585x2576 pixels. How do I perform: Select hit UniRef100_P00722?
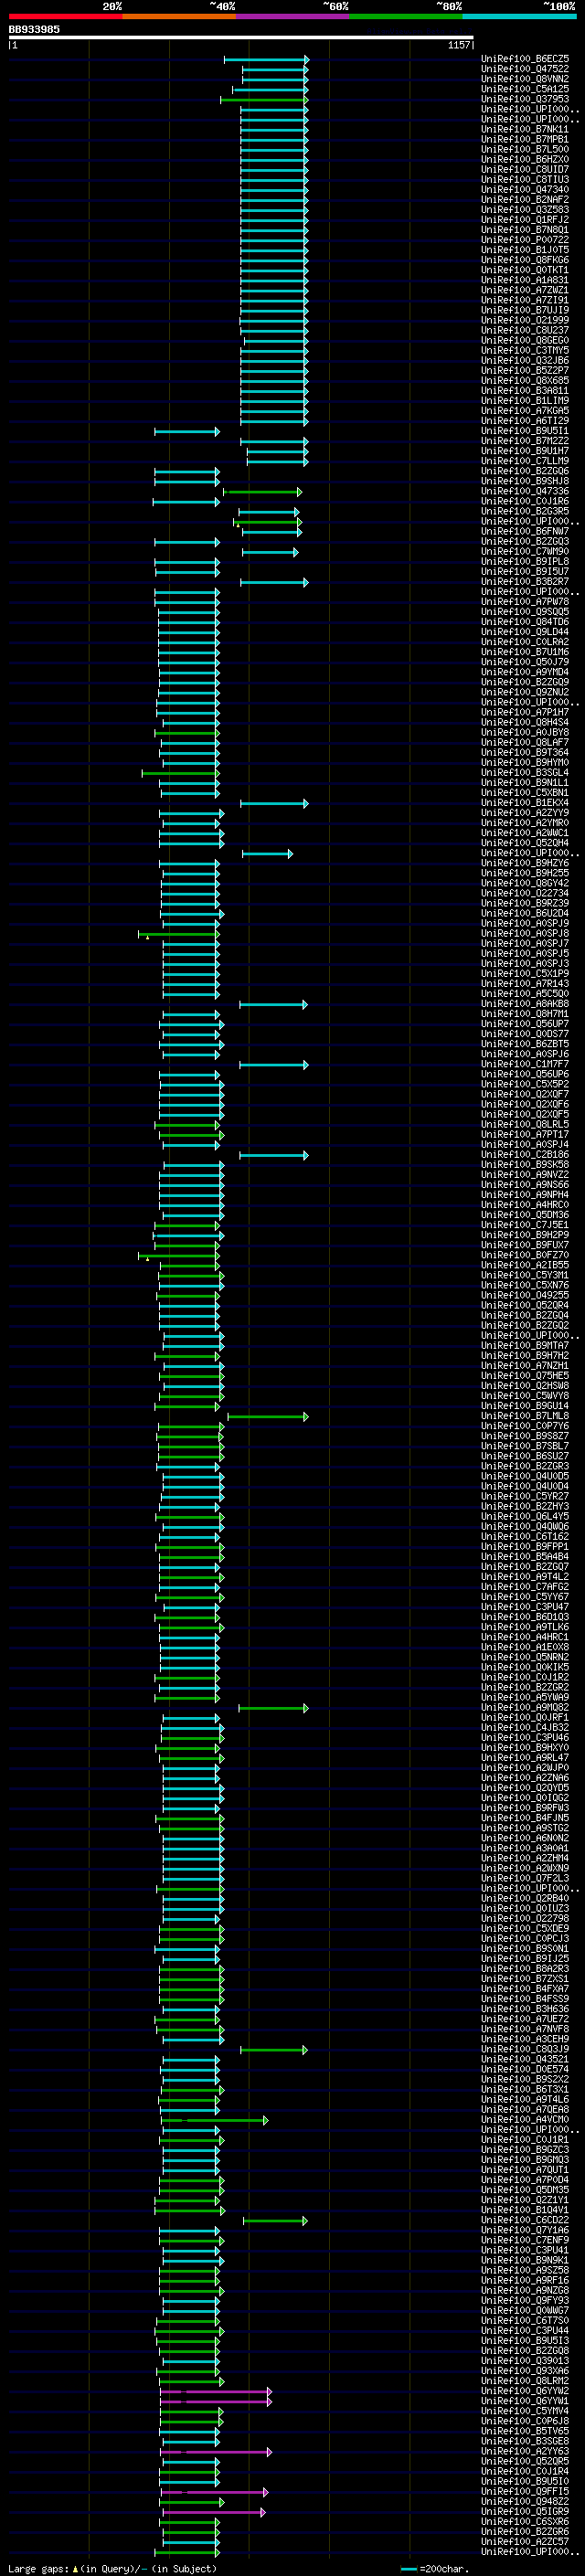click(x=525, y=240)
